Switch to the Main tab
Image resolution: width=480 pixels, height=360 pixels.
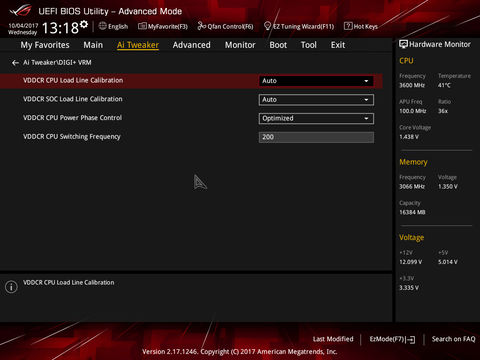pyautogui.click(x=93, y=45)
